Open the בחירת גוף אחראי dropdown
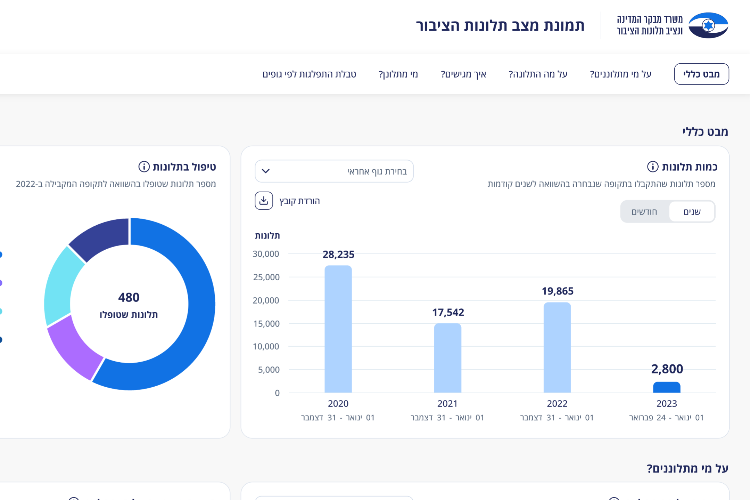This screenshot has width=750, height=500. [x=334, y=171]
